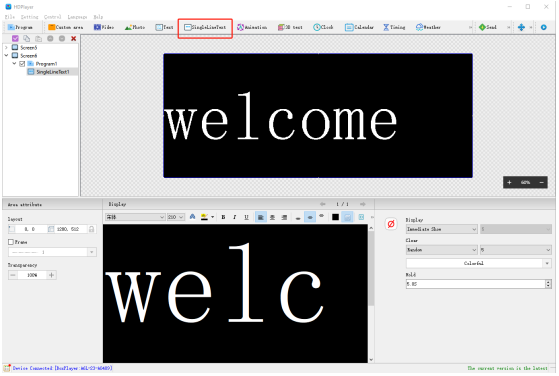
Task: Open the Control menu
Action: pos(52,17)
